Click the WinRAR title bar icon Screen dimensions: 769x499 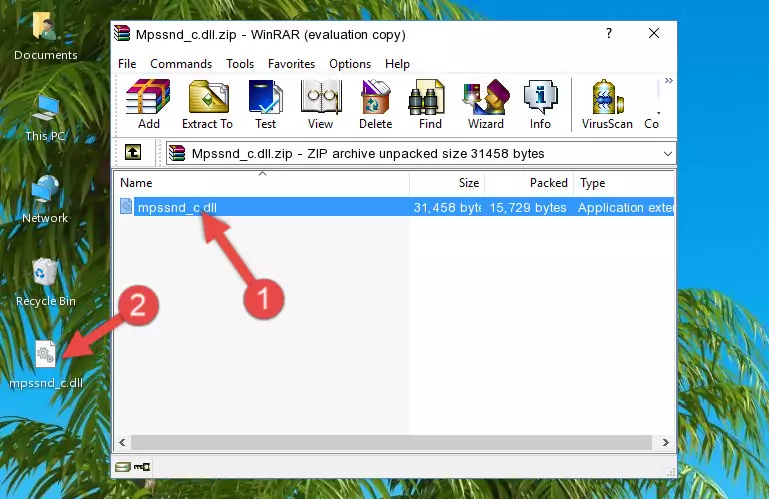[122, 34]
